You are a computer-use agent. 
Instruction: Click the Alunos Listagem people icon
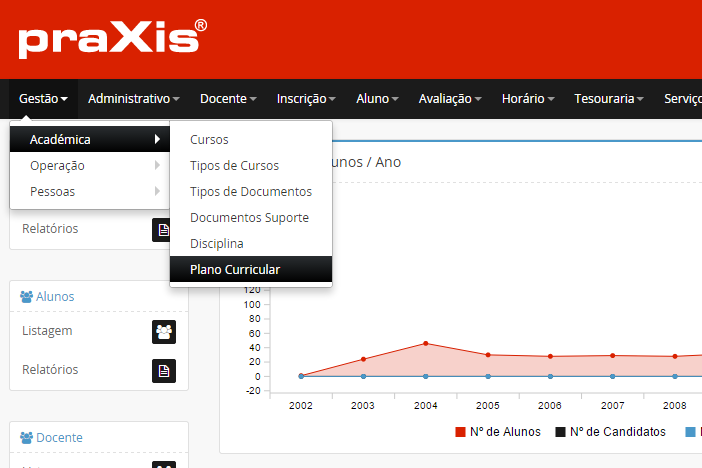coord(164,331)
